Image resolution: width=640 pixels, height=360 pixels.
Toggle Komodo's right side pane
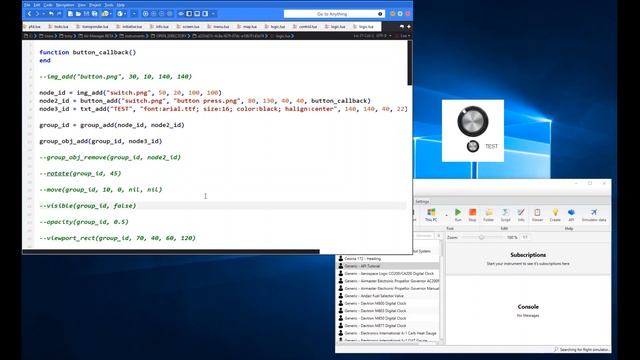click(205, 14)
